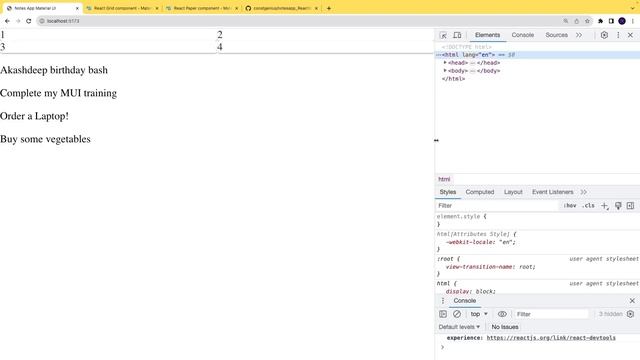Open the console drawer kebab menu

click(x=443, y=301)
